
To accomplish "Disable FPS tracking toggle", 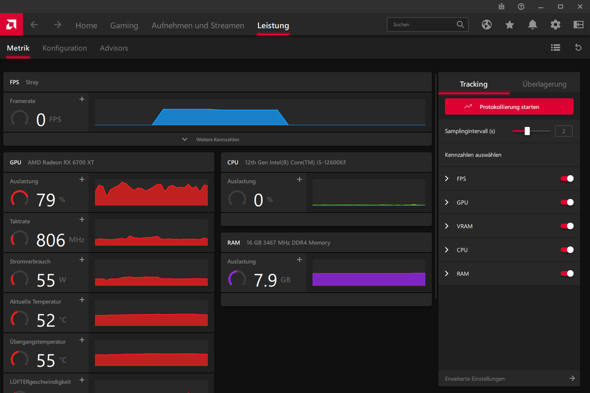I will [567, 178].
